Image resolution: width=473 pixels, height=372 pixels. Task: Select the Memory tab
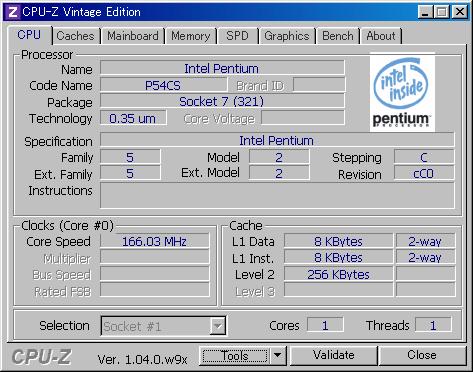191,36
